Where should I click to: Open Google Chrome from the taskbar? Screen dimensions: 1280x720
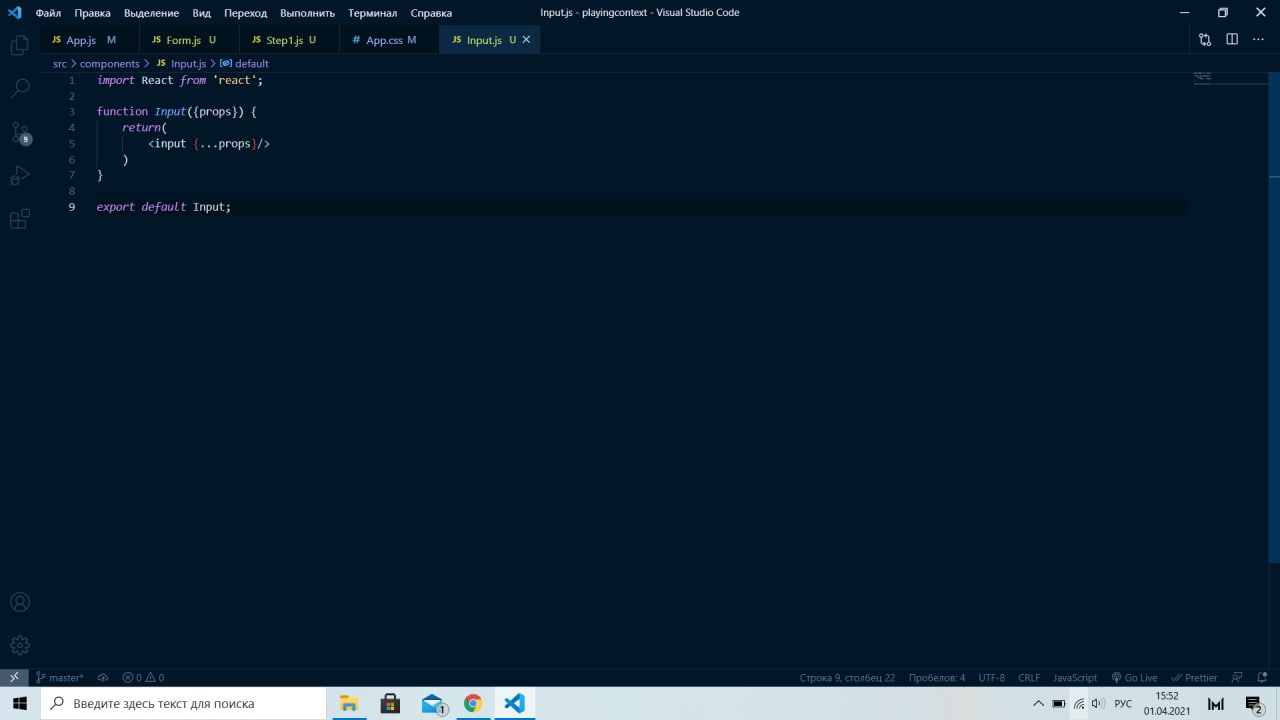(473, 703)
